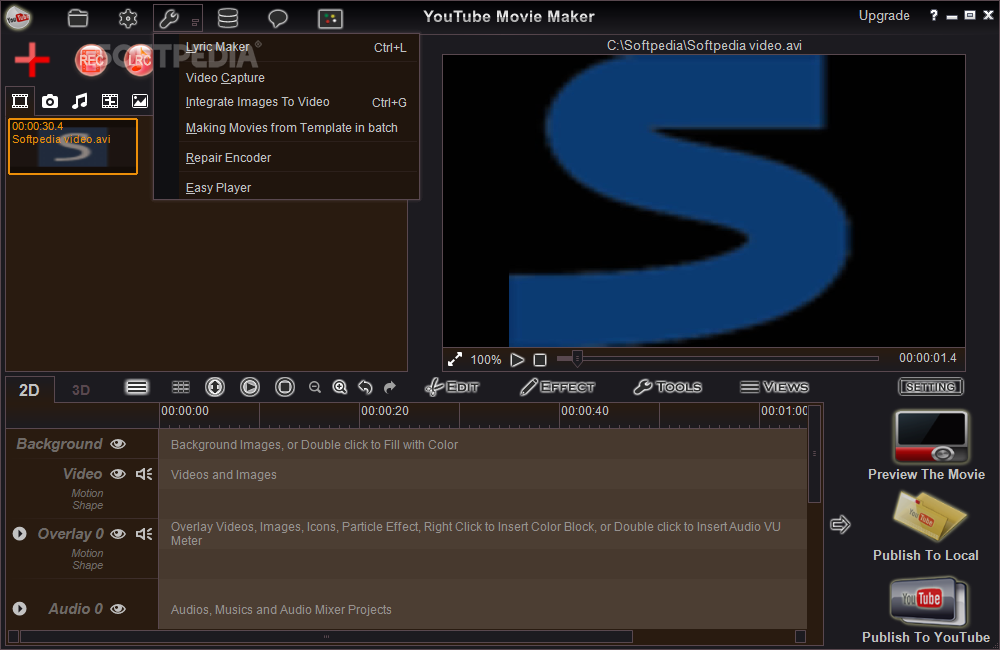This screenshot has height=650, width=1000.
Task: Open the EFFECT menu
Action: pyautogui.click(x=557, y=387)
